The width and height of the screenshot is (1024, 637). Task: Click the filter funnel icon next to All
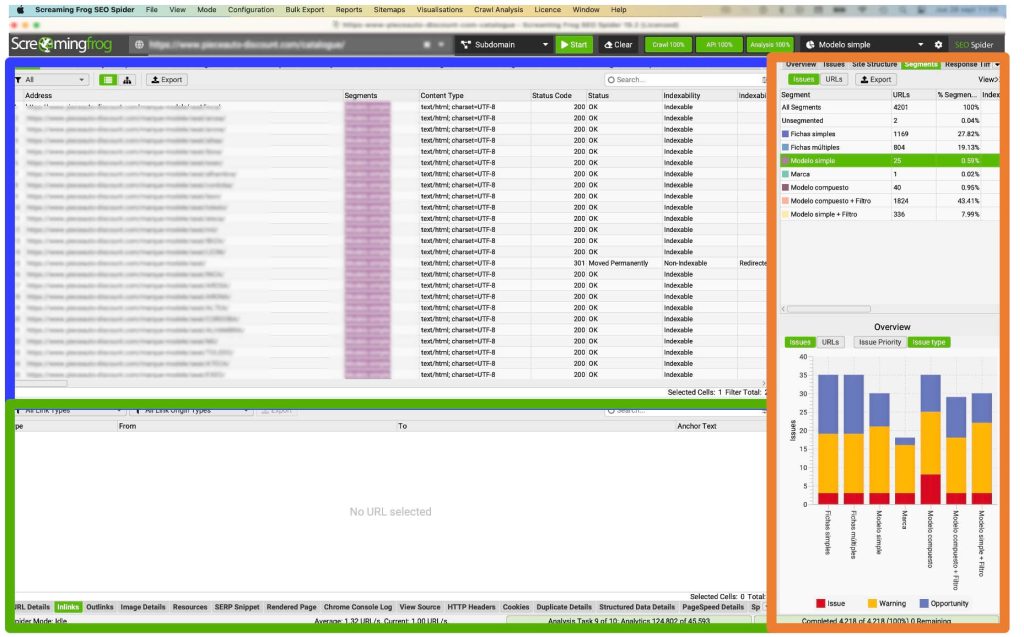tap(17, 80)
